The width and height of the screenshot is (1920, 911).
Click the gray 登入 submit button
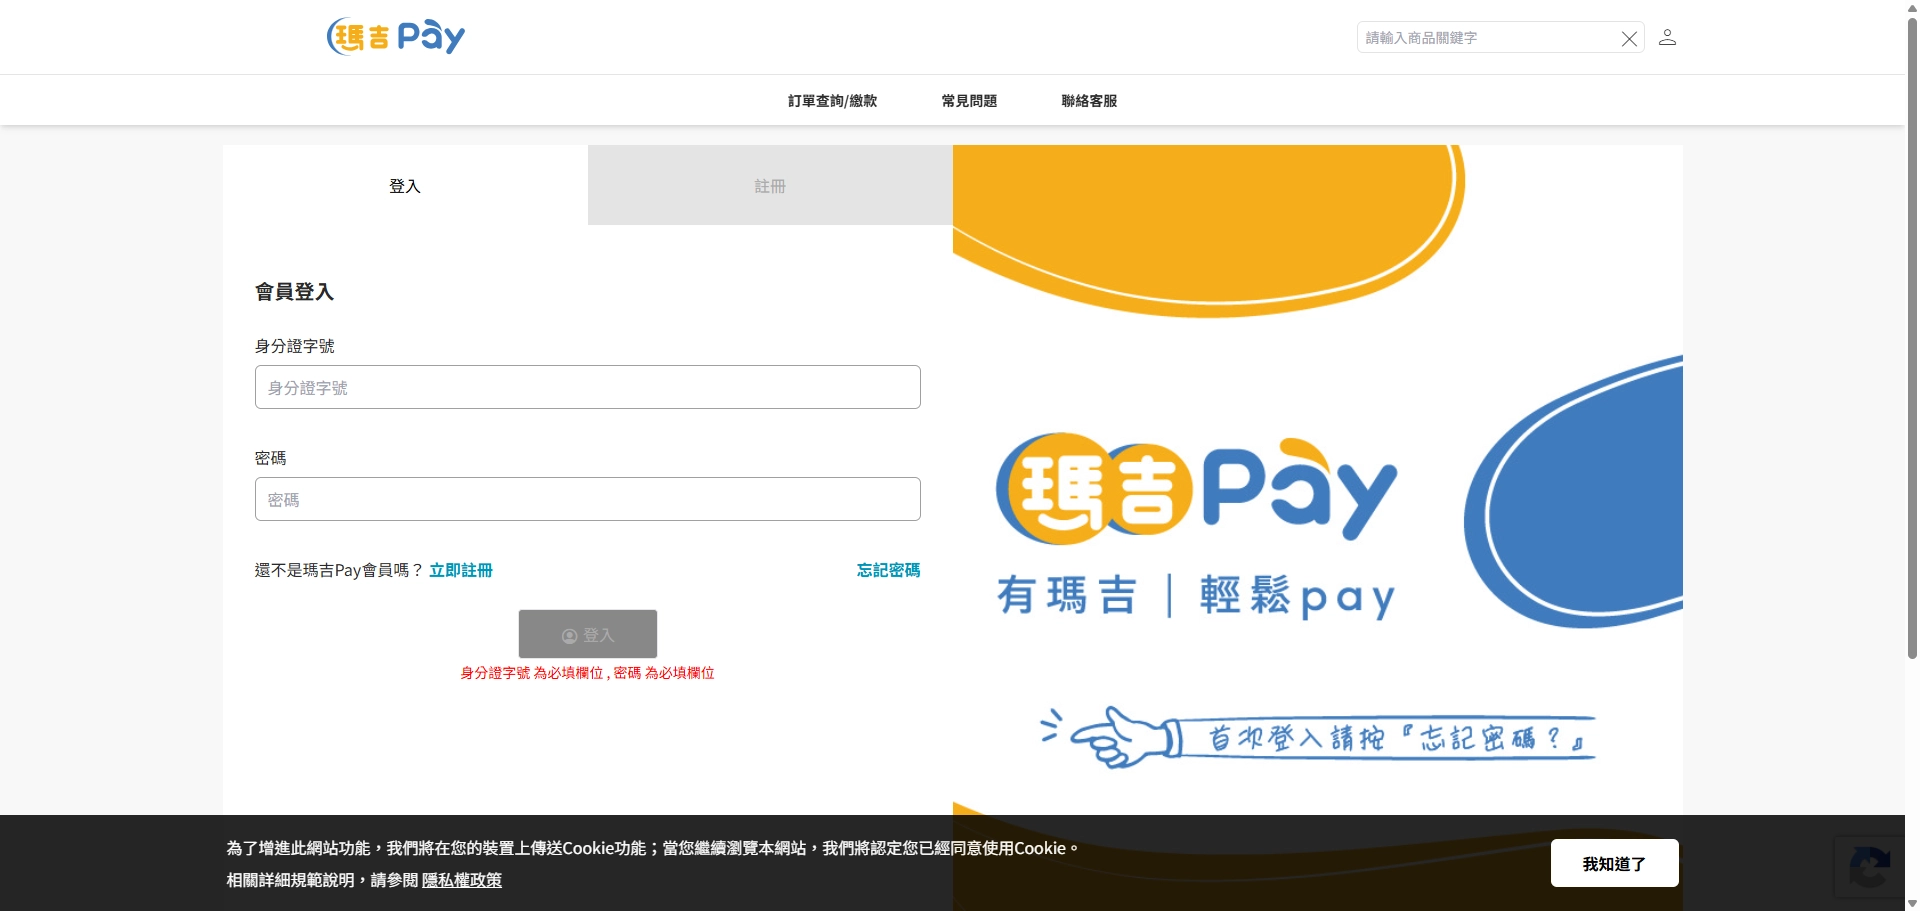(x=588, y=634)
